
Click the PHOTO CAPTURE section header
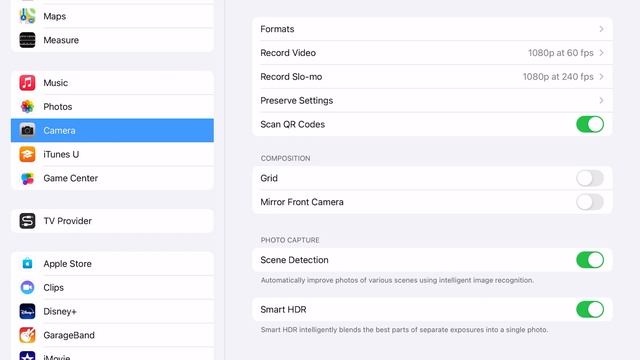click(290, 240)
